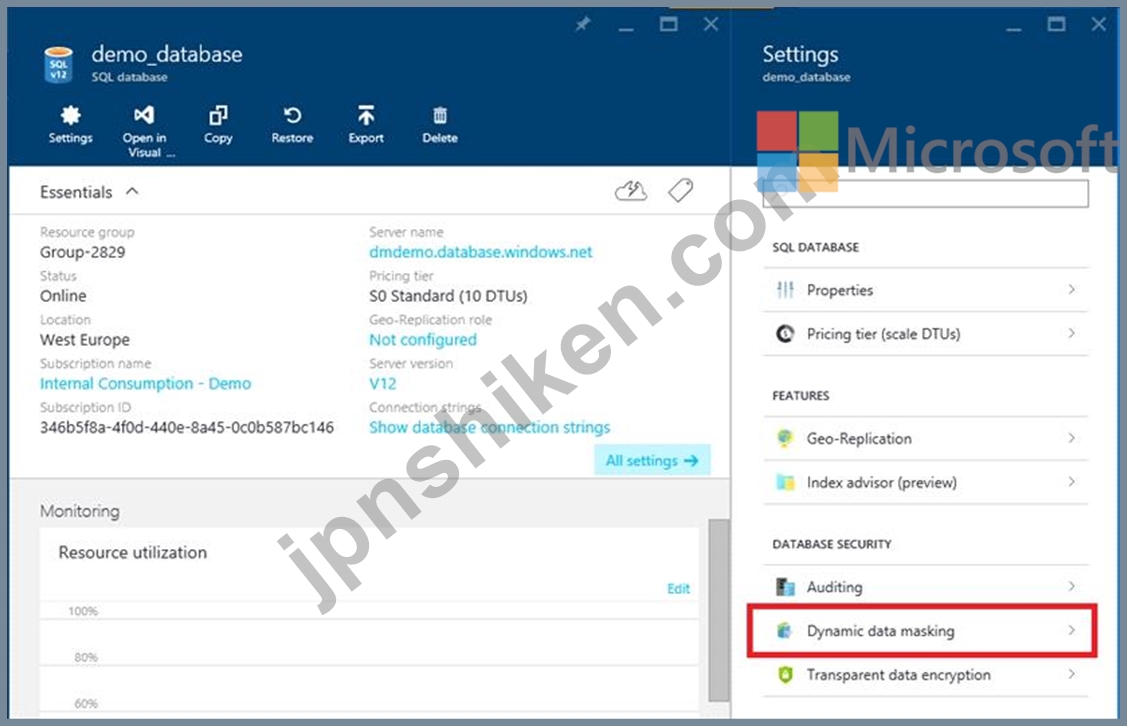Image resolution: width=1127 pixels, height=726 pixels.
Task: Open Pricing tier (scale DTUs) settings
Action: point(926,334)
